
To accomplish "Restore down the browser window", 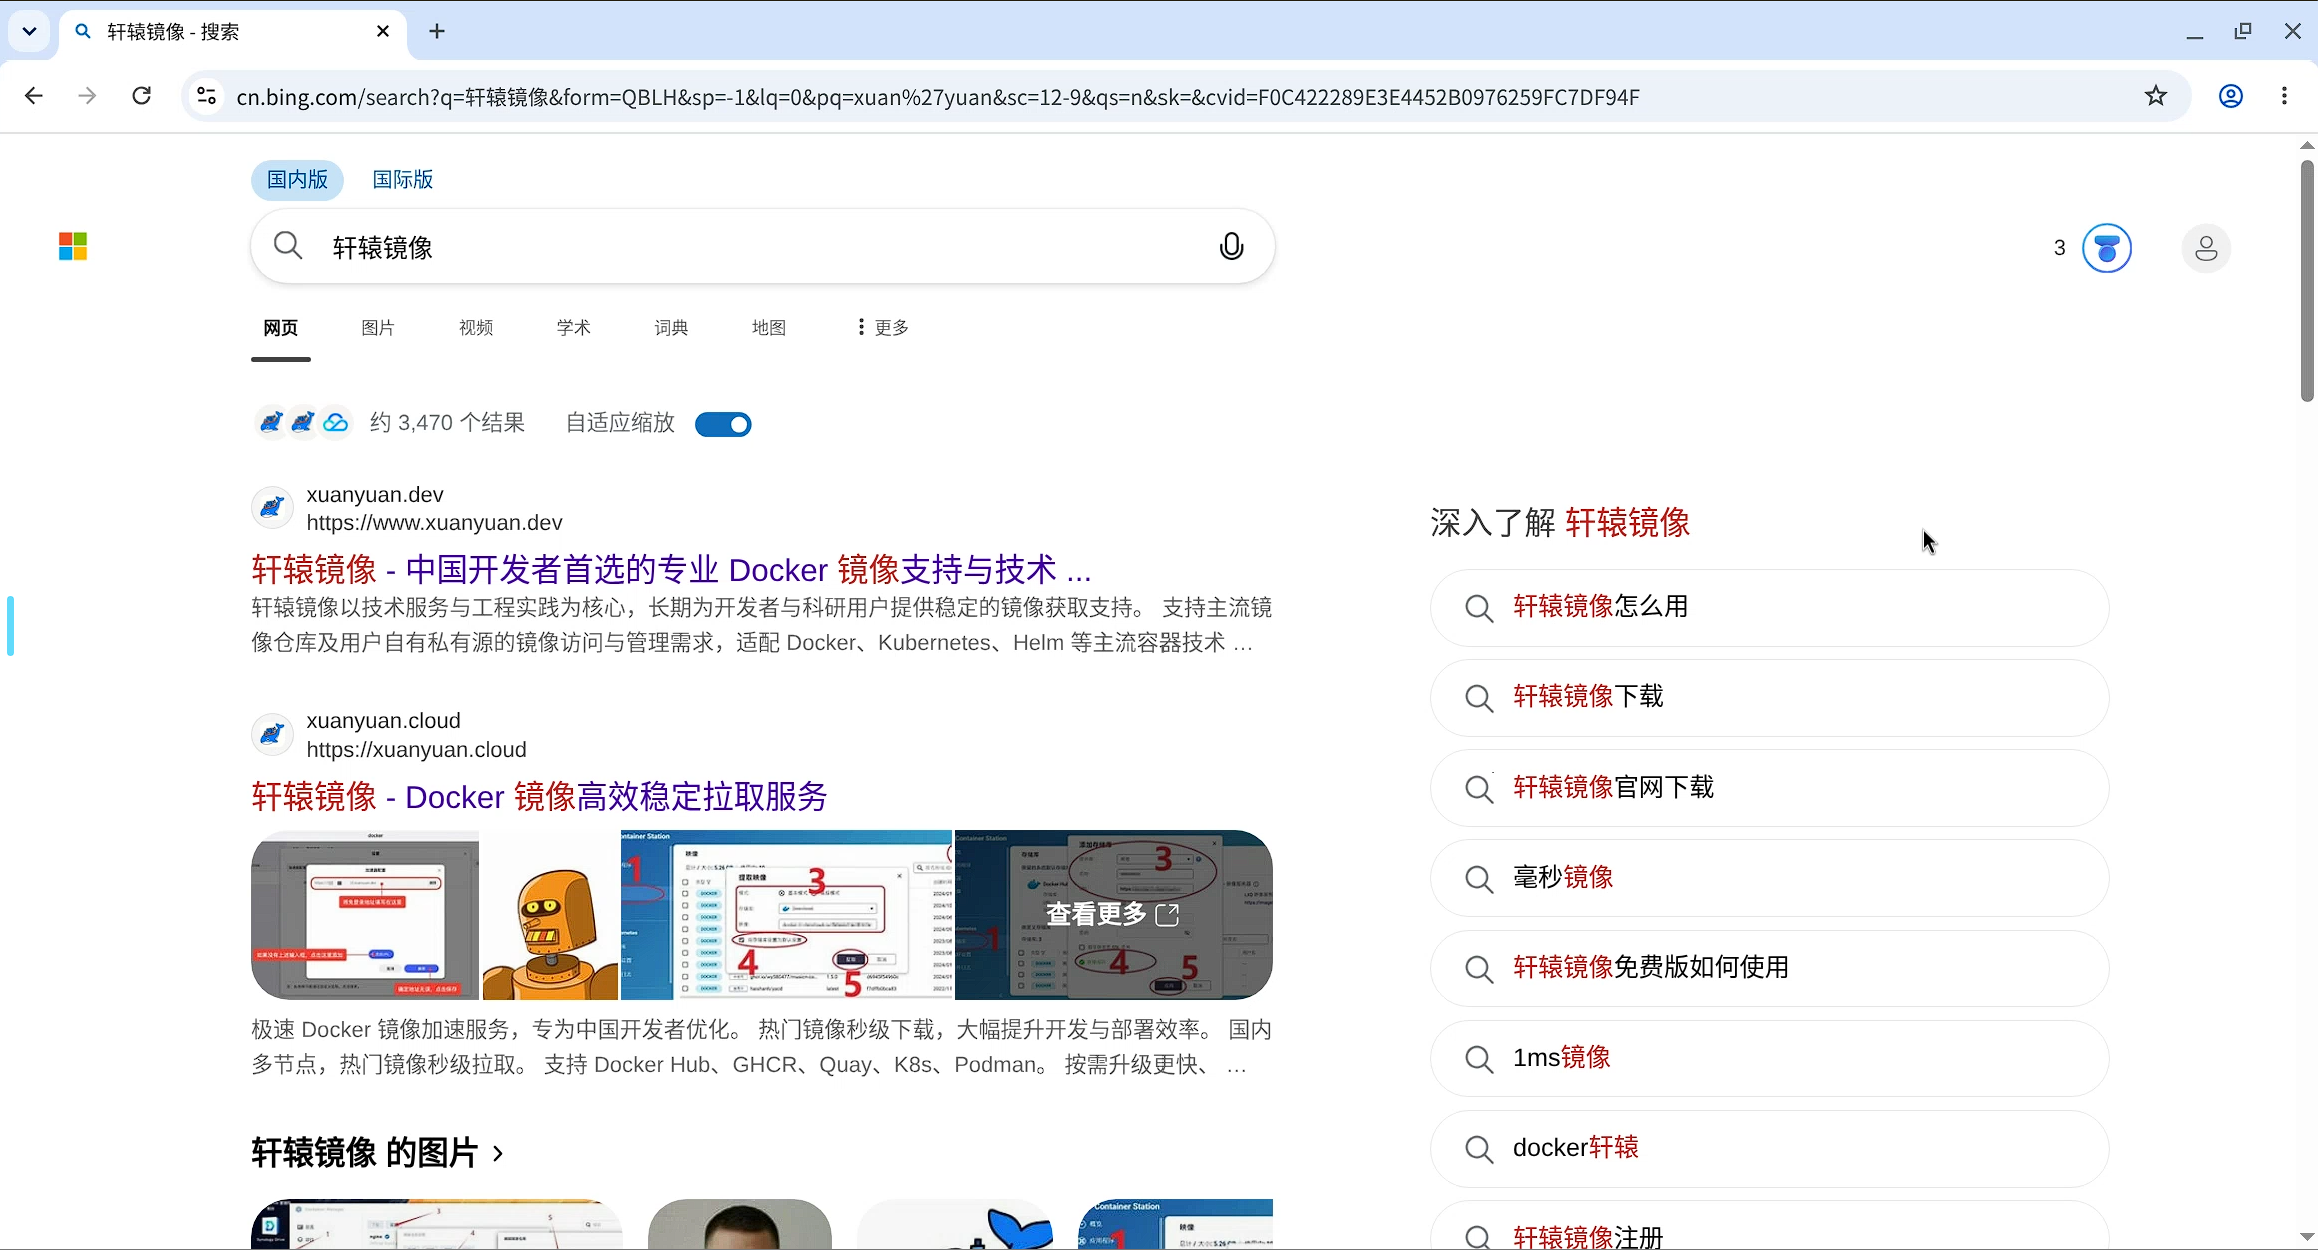I will (x=2243, y=31).
